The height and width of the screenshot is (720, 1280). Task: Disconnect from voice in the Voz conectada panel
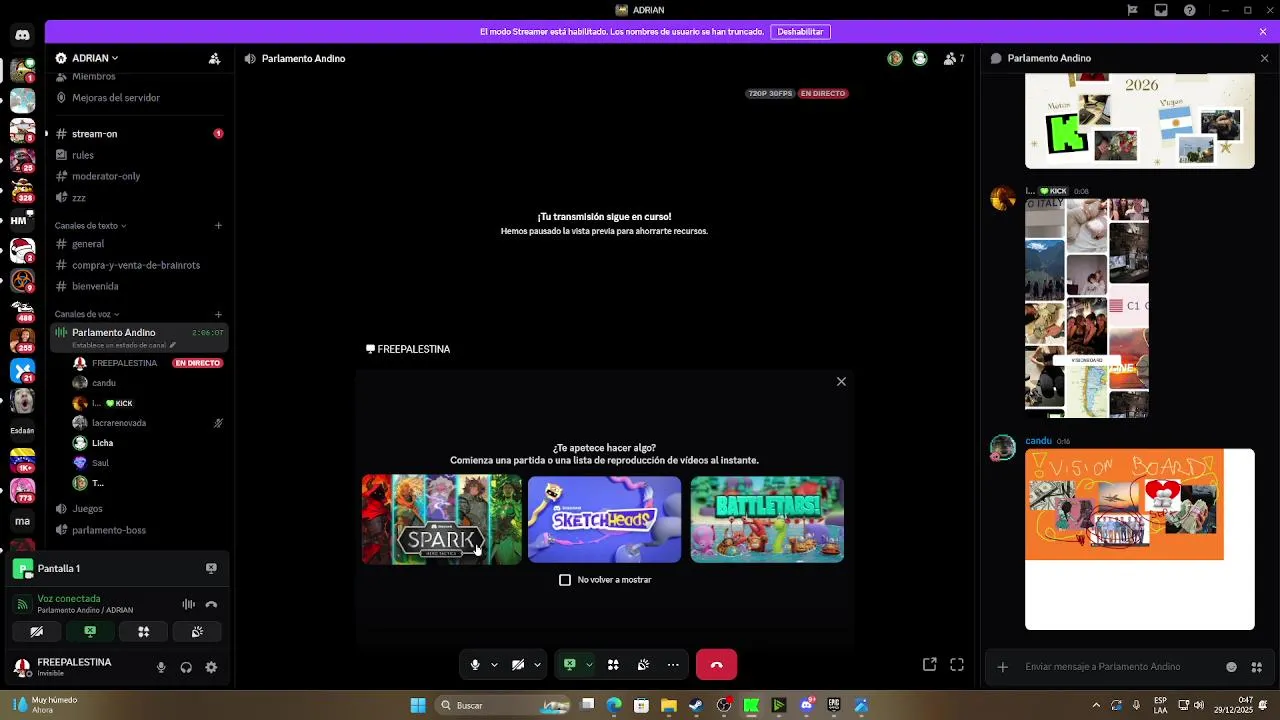click(211, 604)
